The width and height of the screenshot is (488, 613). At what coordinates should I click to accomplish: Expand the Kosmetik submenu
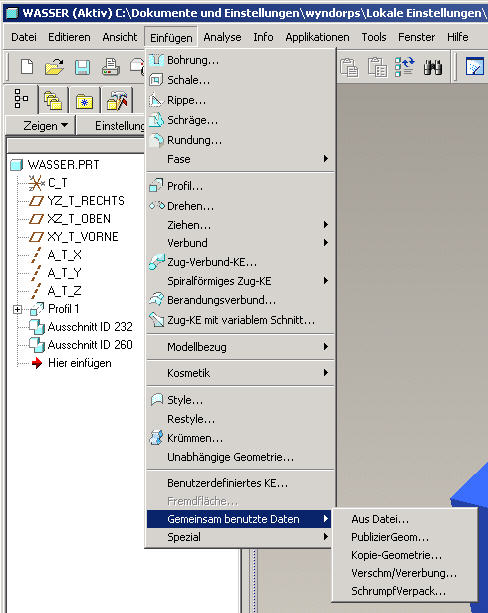[x=240, y=373]
